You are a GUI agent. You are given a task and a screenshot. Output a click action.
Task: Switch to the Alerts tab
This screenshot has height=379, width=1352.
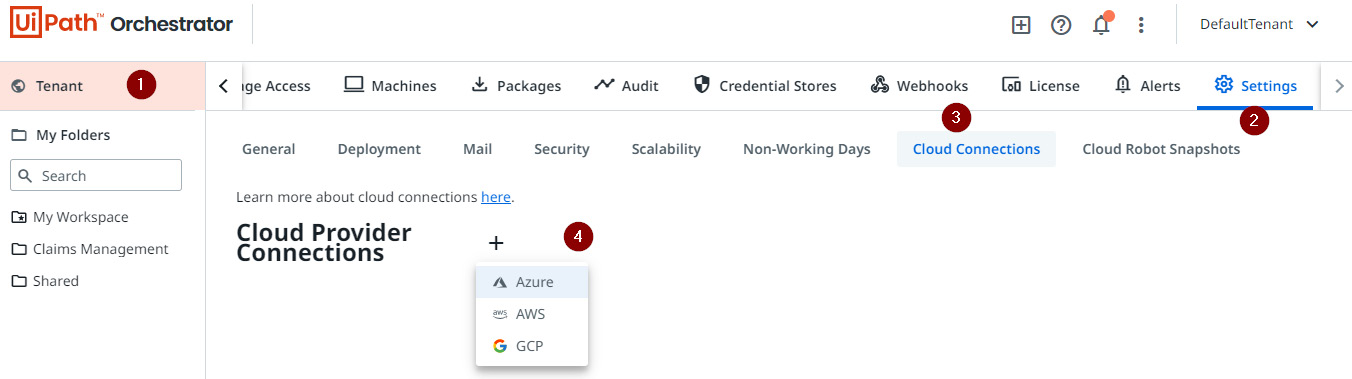click(1147, 86)
